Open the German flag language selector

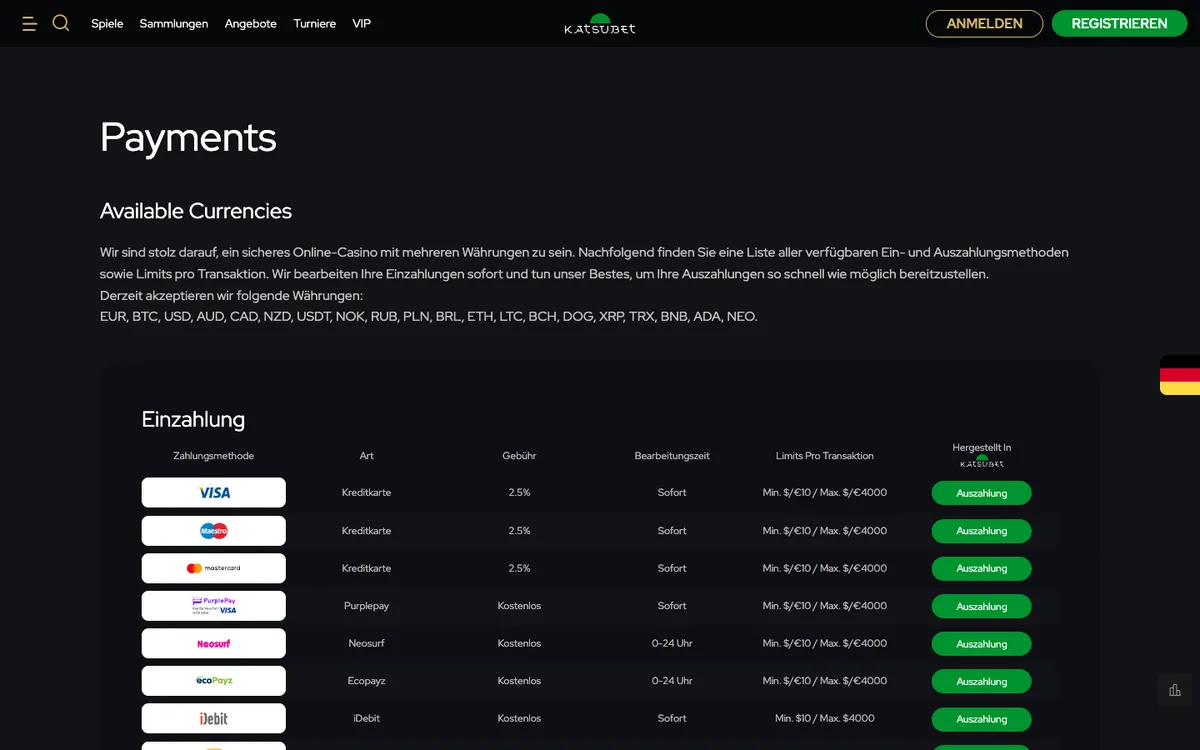click(x=1180, y=375)
